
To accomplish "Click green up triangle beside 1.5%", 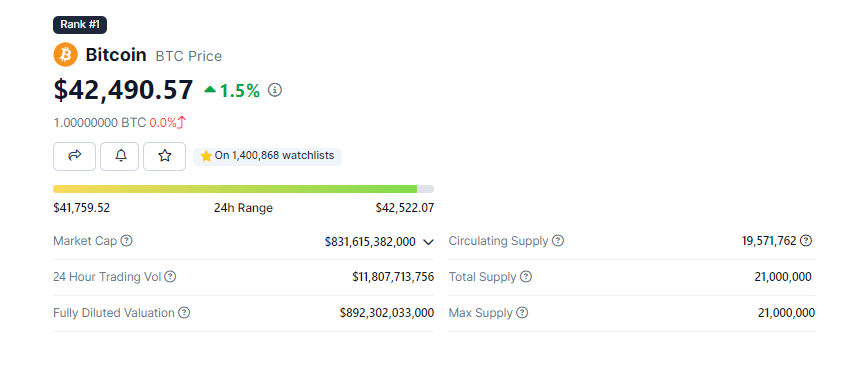I will coord(210,90).
